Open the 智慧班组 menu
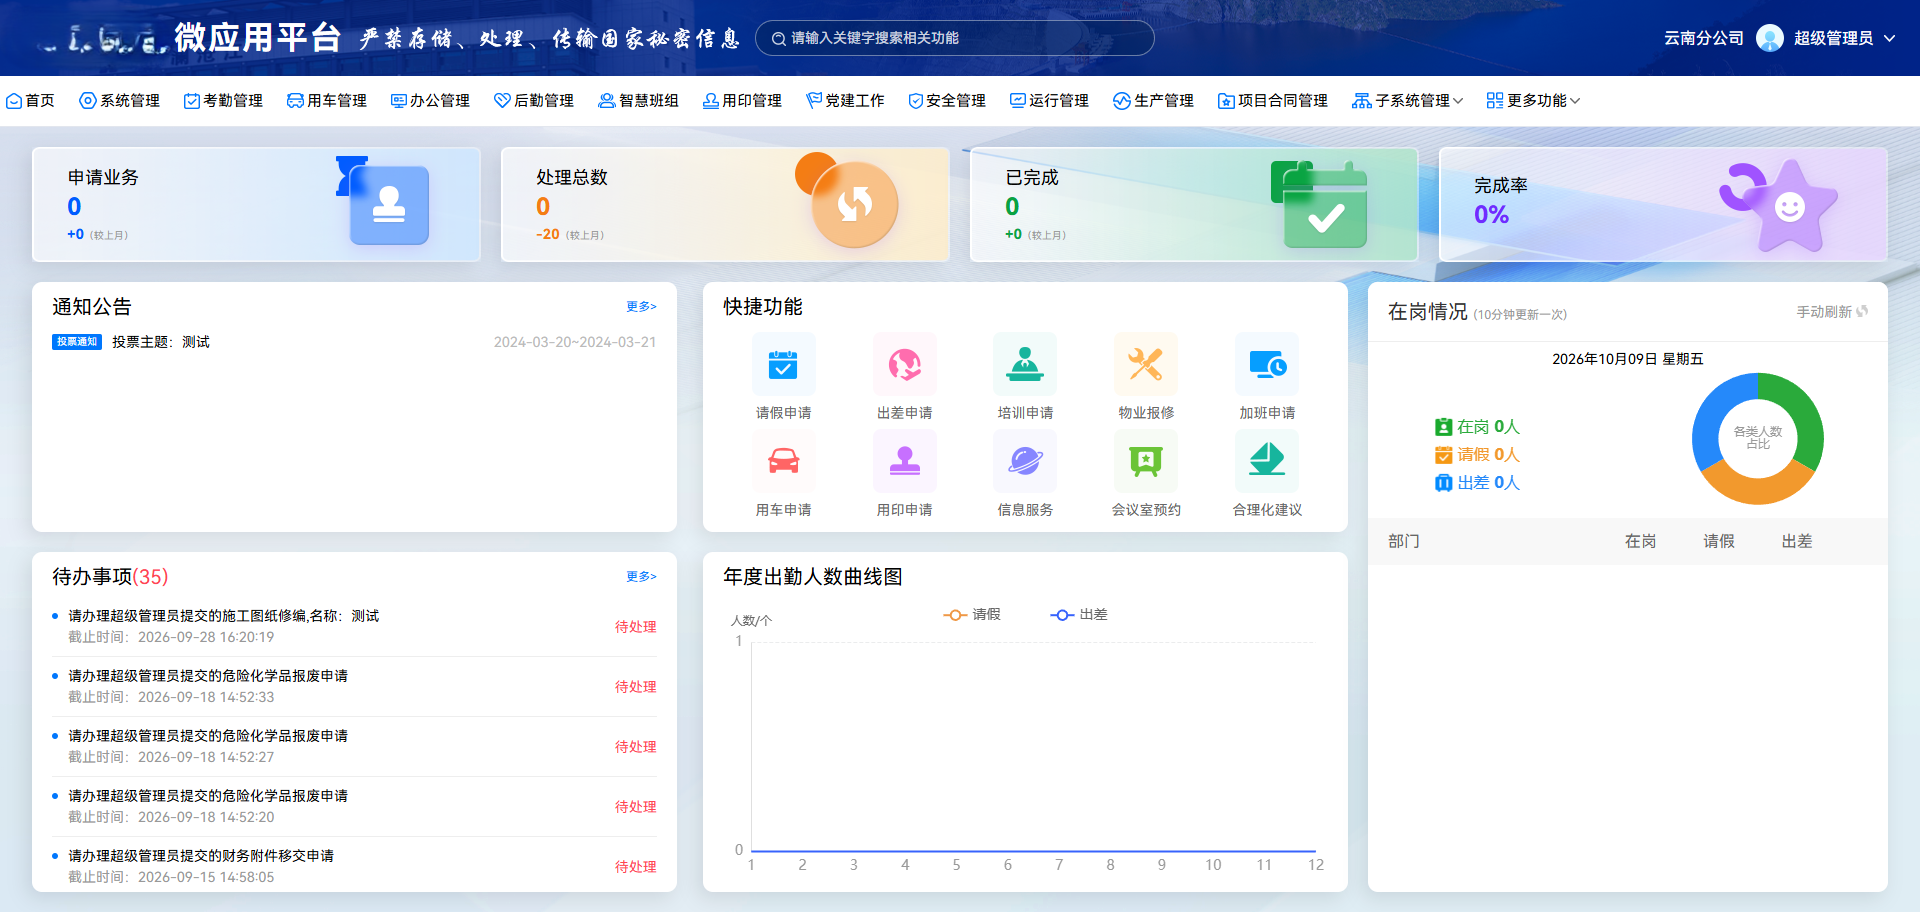The width and height of the screenshot is (1920, 912). click(638, 101)
